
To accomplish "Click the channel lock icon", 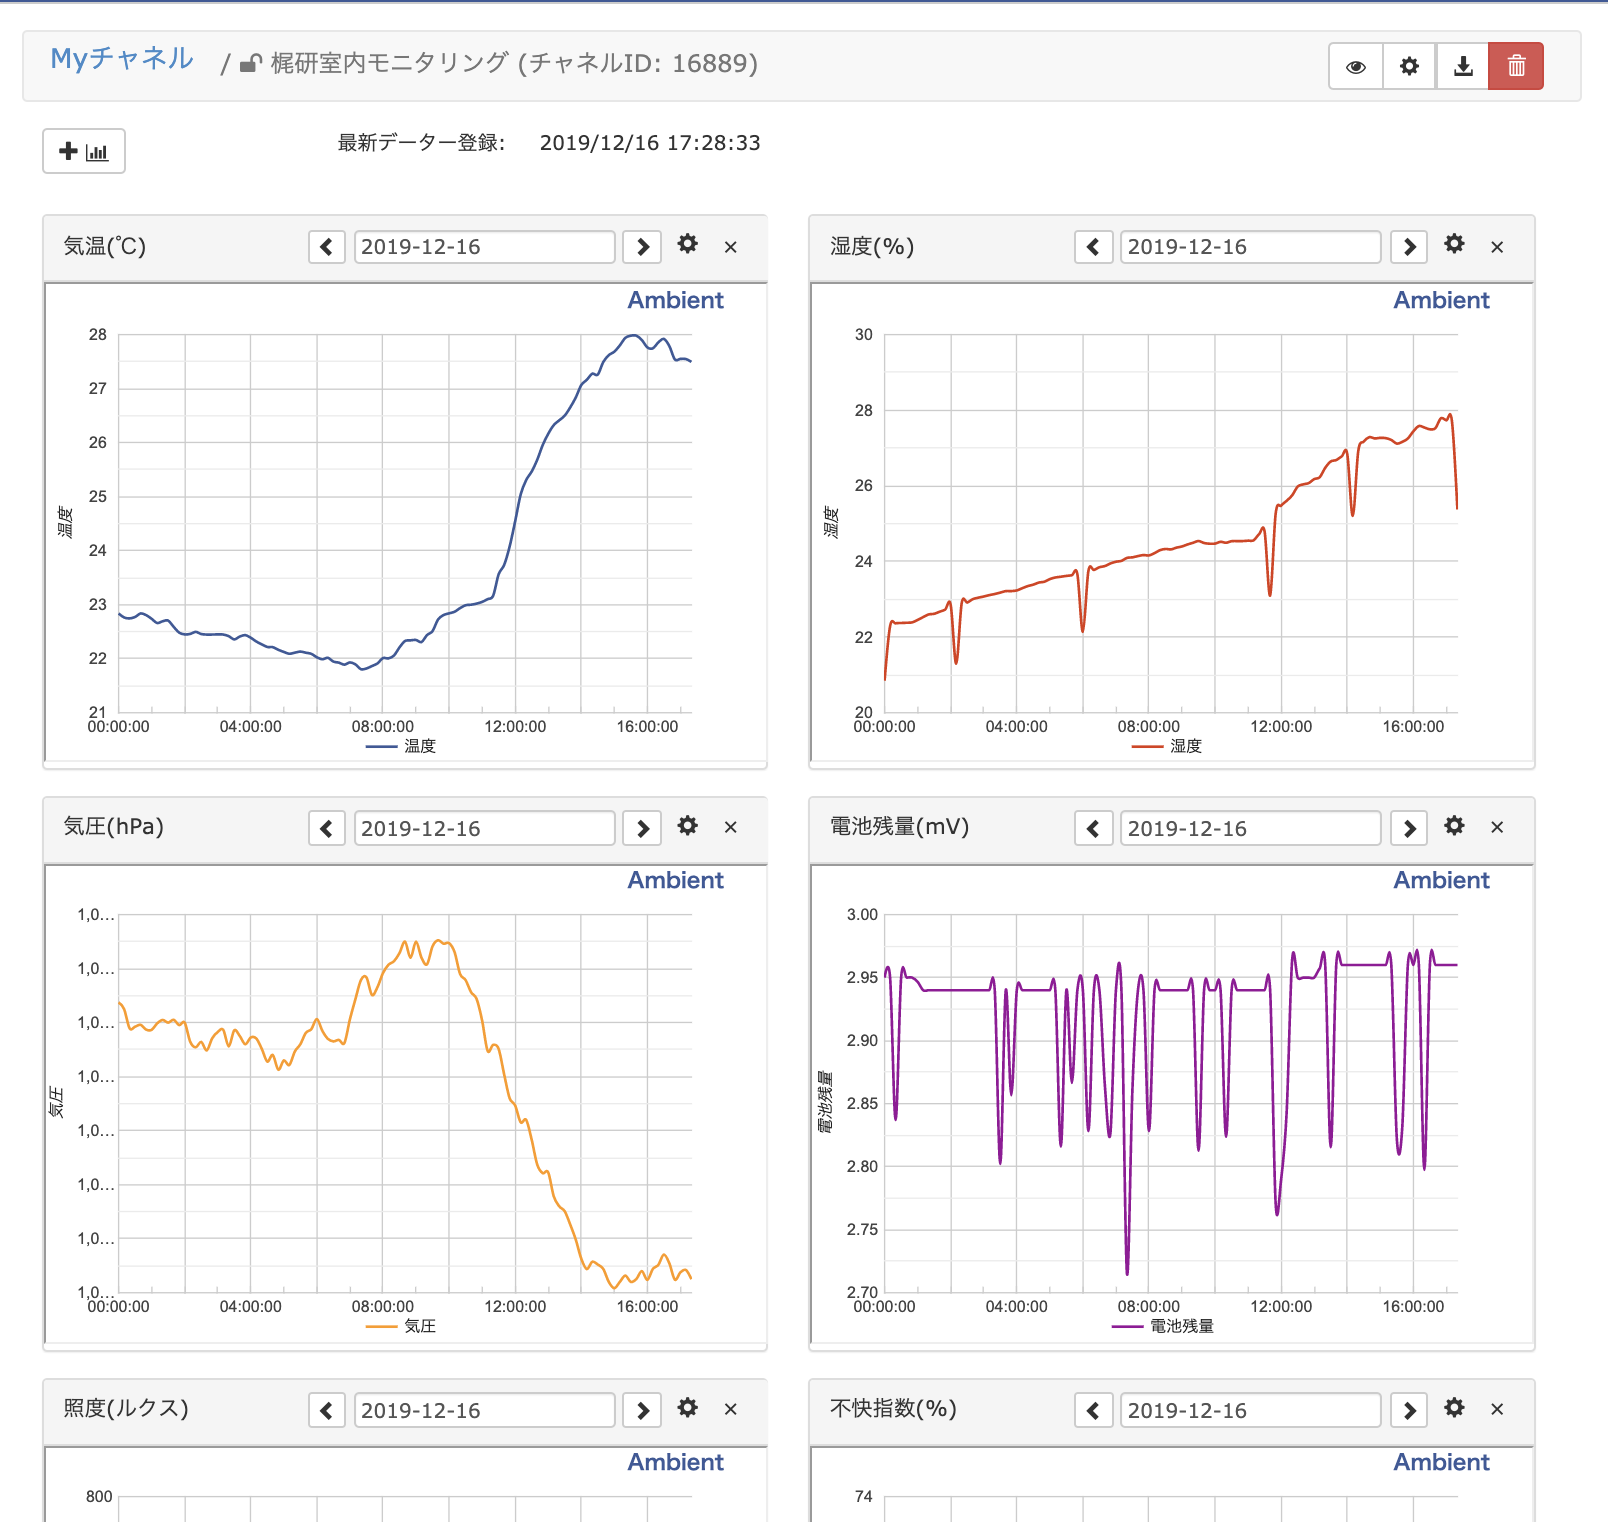I will coord(251,64).
